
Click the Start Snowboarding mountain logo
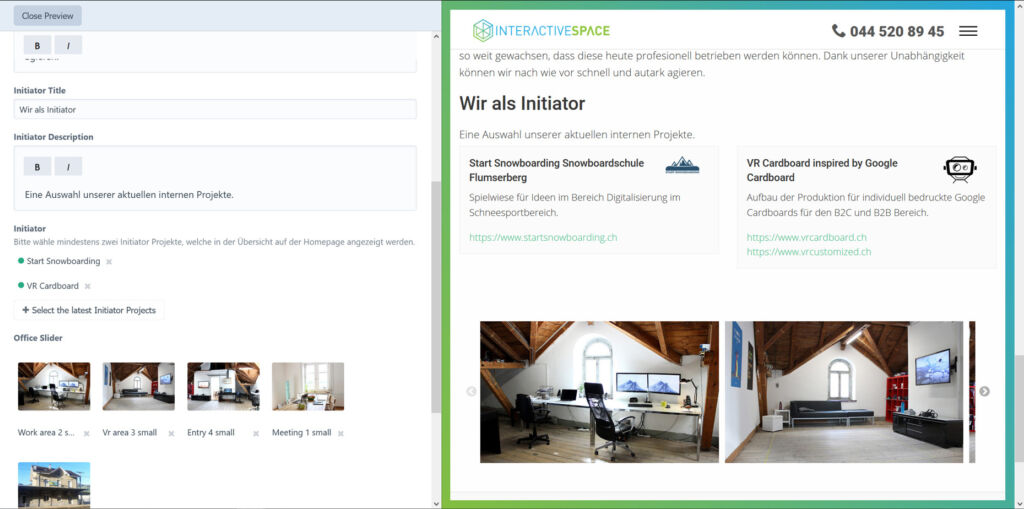click(x=682, y=165)
